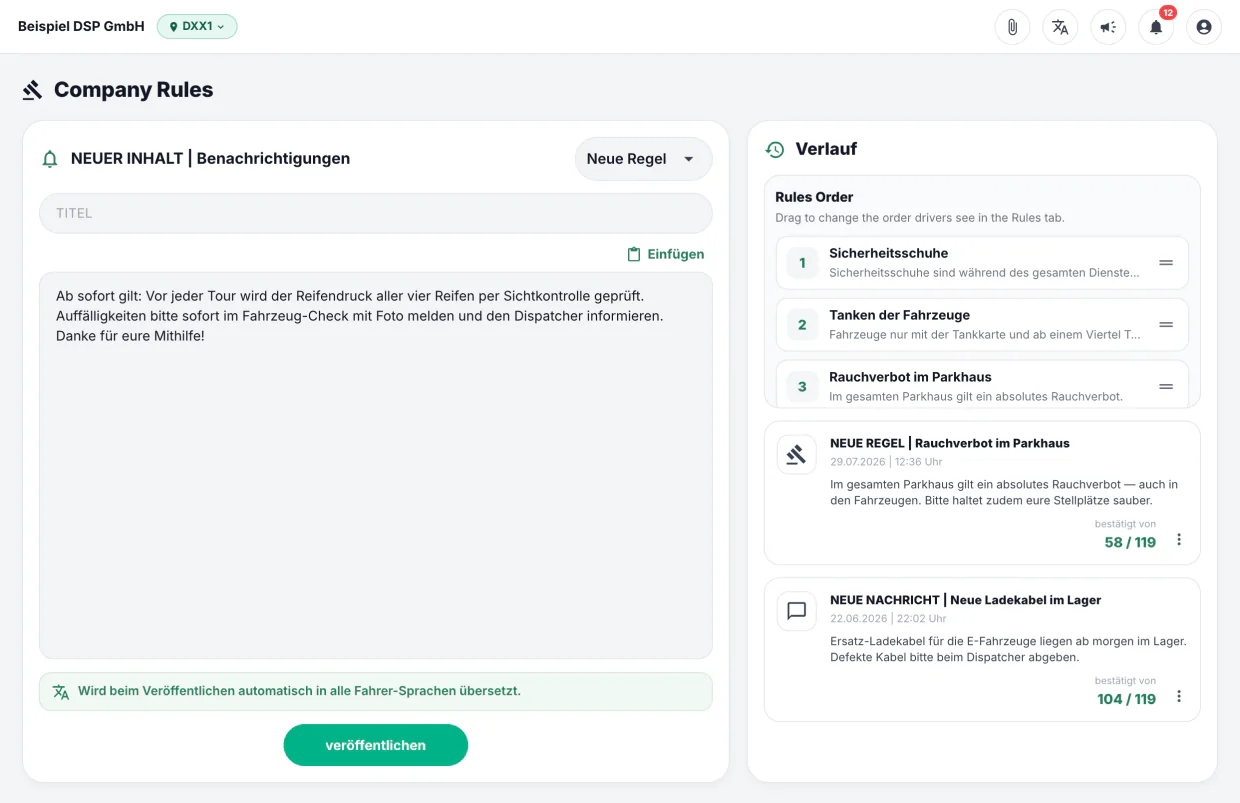
Task: Grab the drag handle for Rauchverbot im Parkhaus rule
Action: (1166, 386)
